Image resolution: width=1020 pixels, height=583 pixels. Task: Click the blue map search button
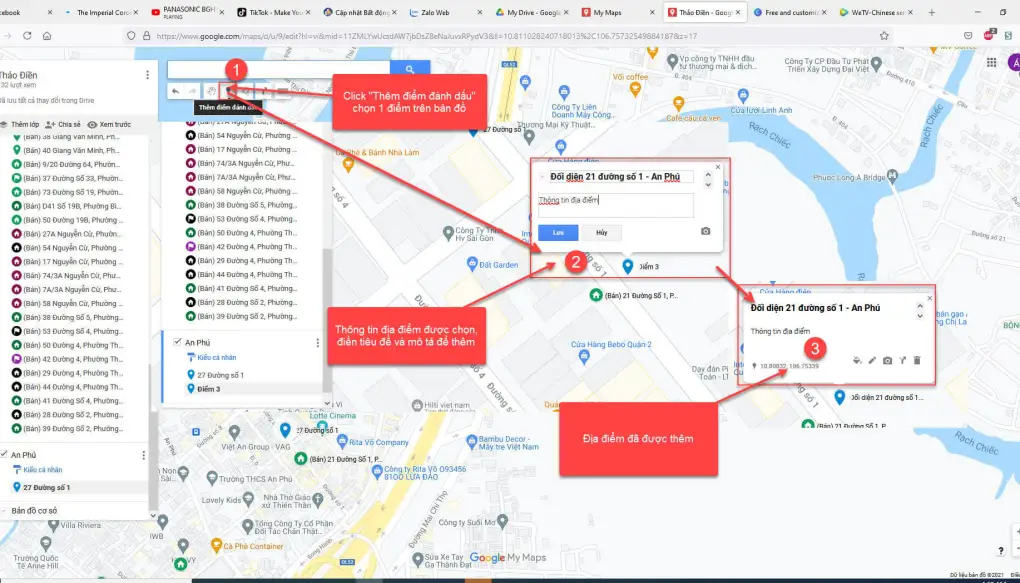coord(409,69)
